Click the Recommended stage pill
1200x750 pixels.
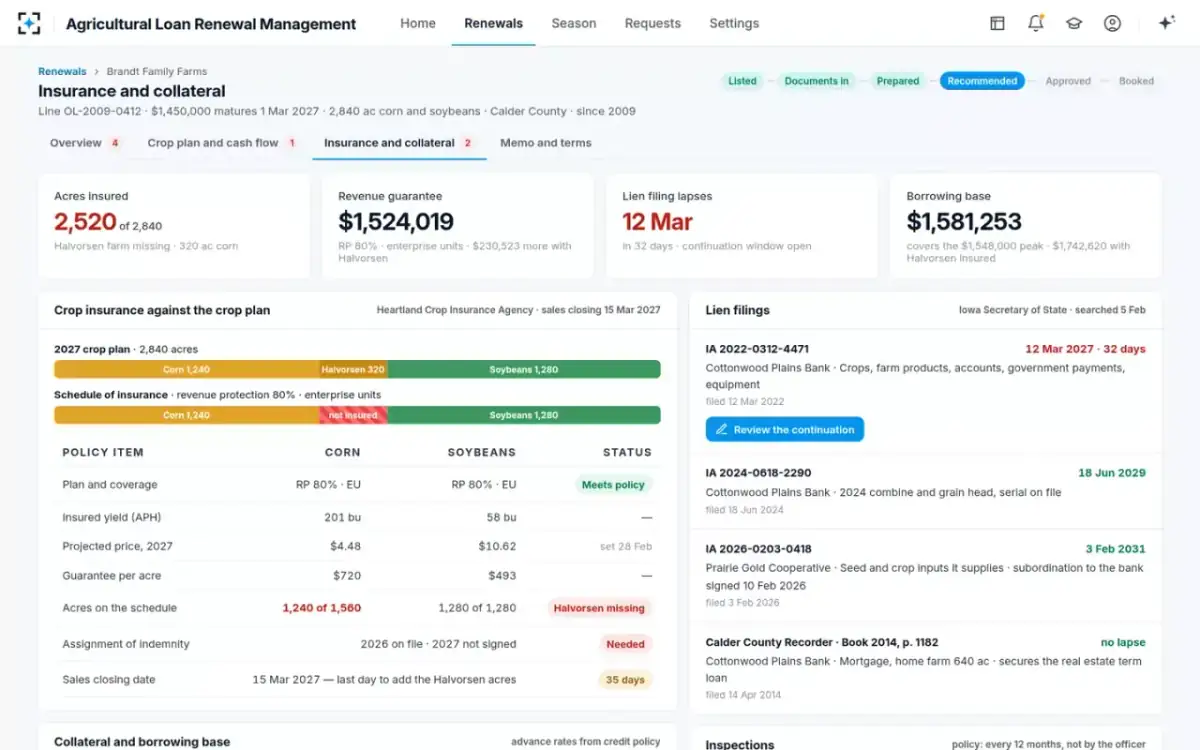click(x=982, y=81)
